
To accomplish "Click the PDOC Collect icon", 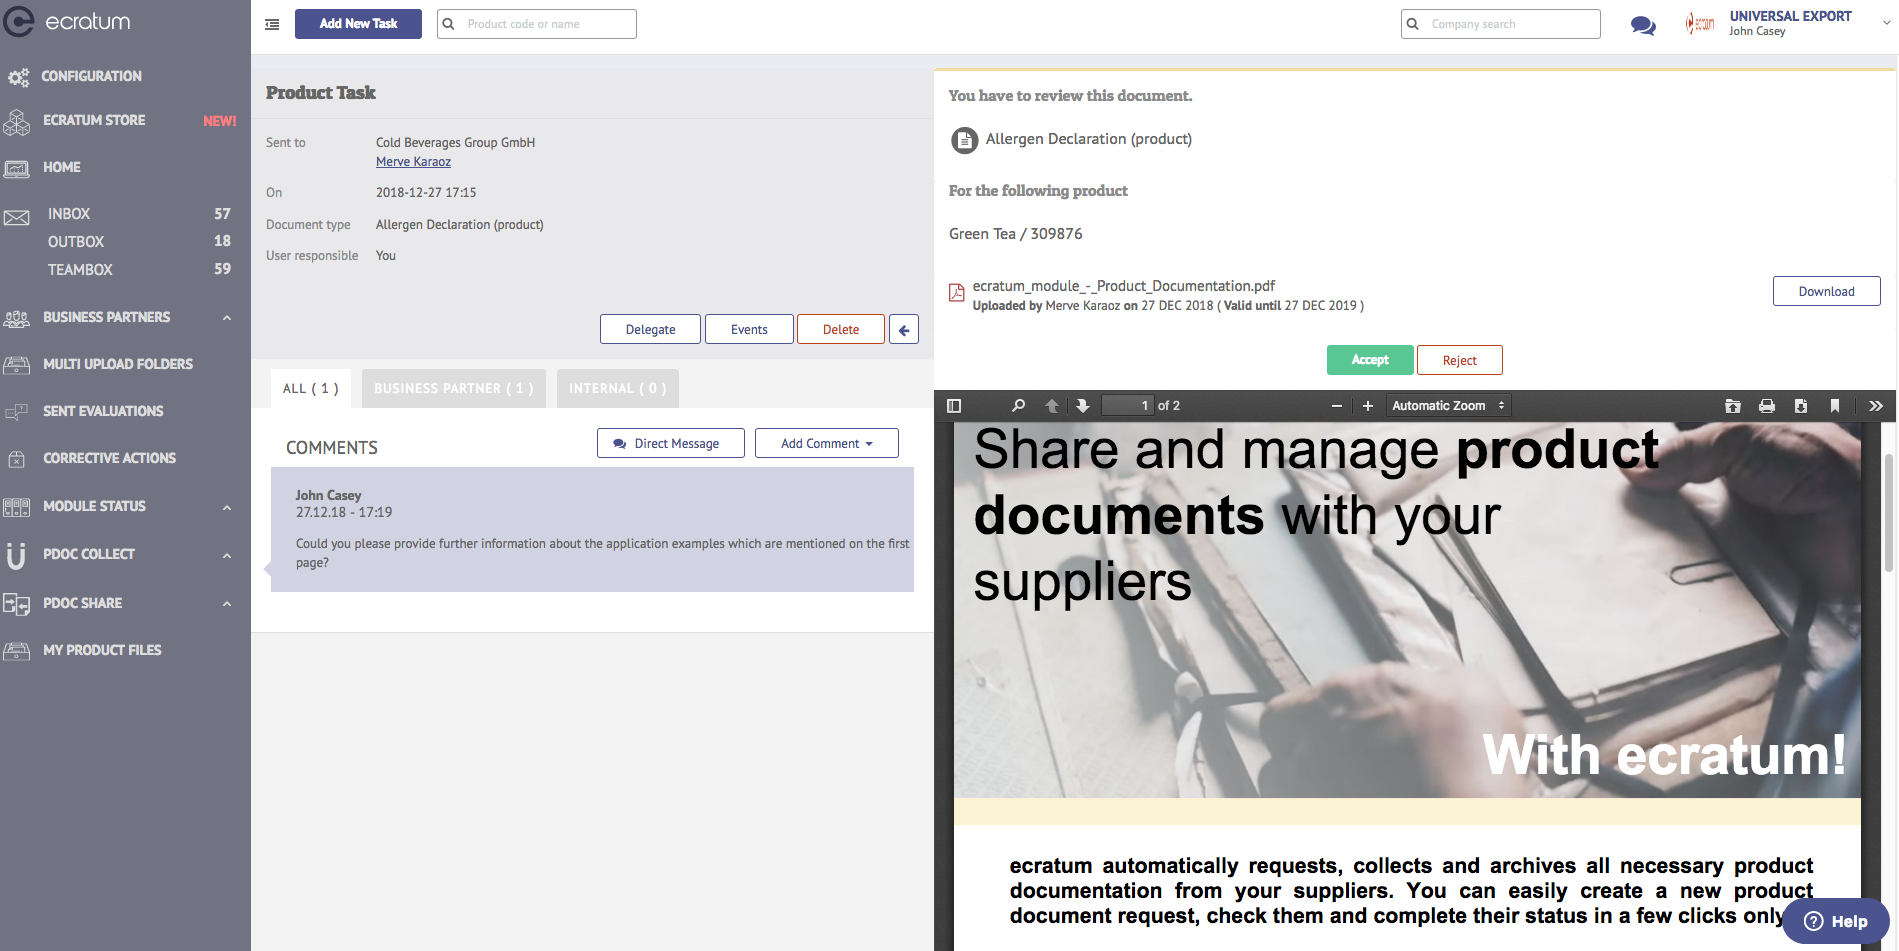I will click(16, 555).
